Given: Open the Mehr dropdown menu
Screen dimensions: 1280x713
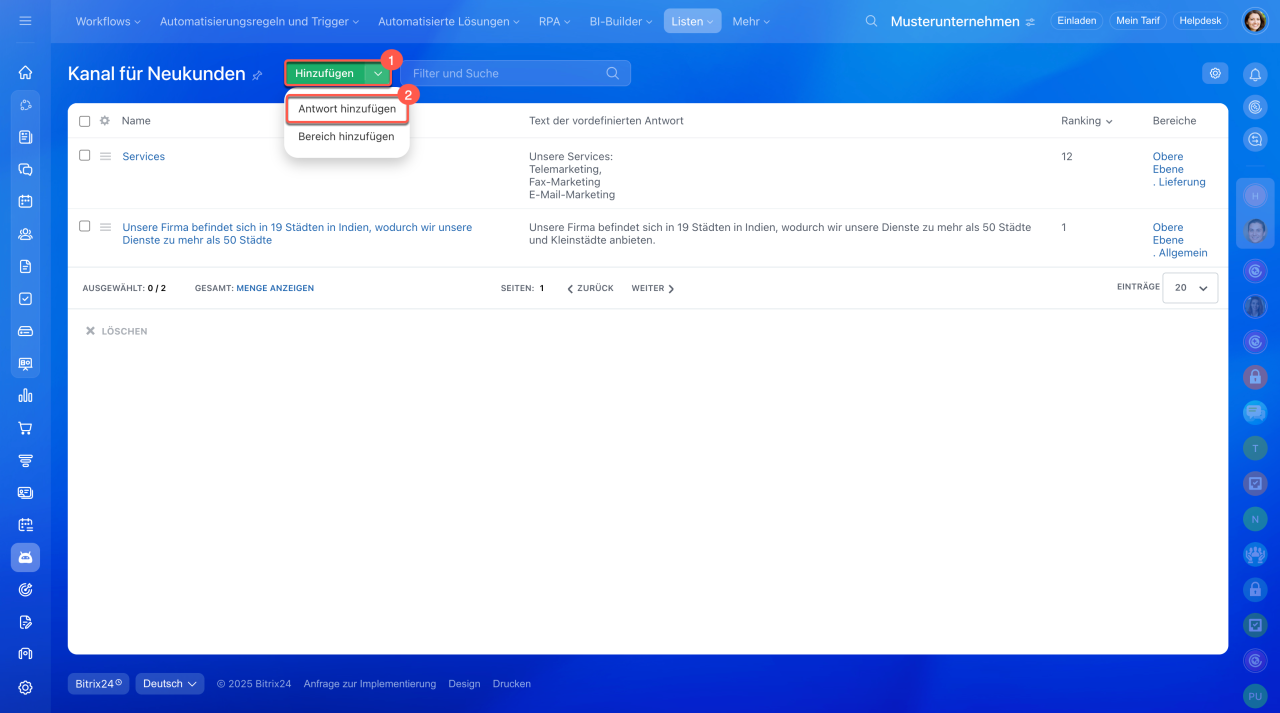Looking at the screenshot, I should pos(751,21).
